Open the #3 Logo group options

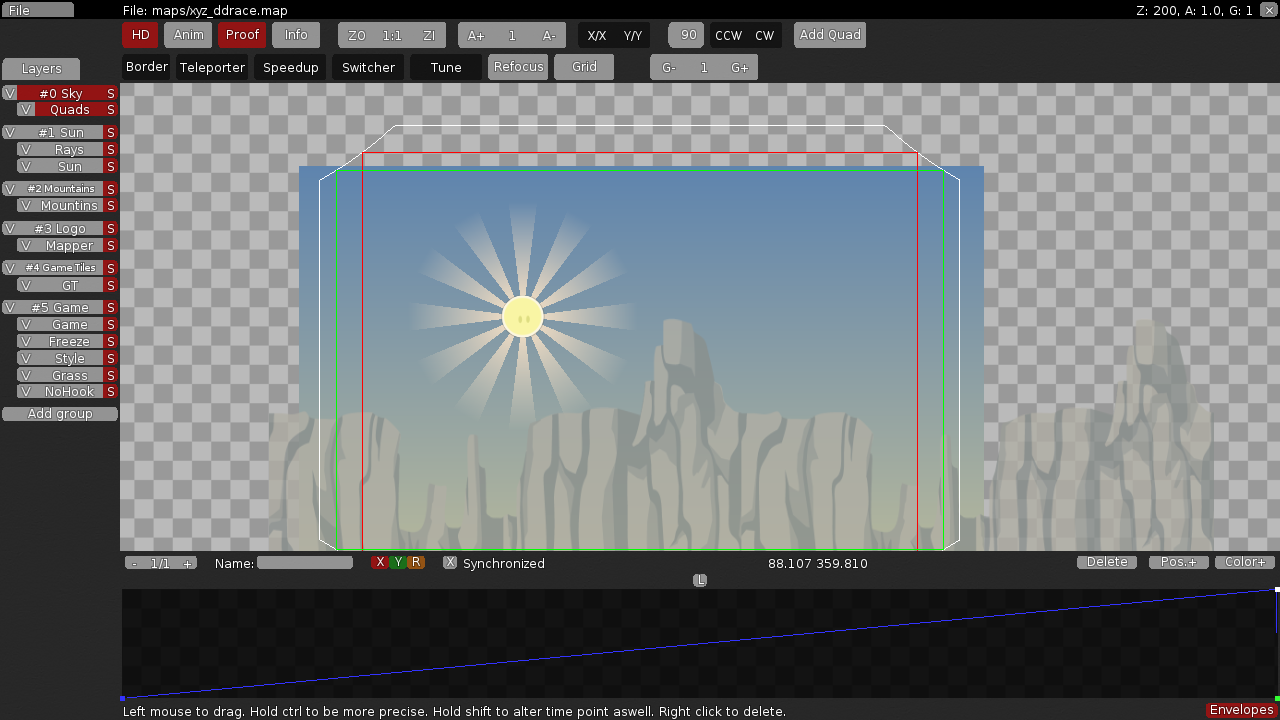pos(59,229)
